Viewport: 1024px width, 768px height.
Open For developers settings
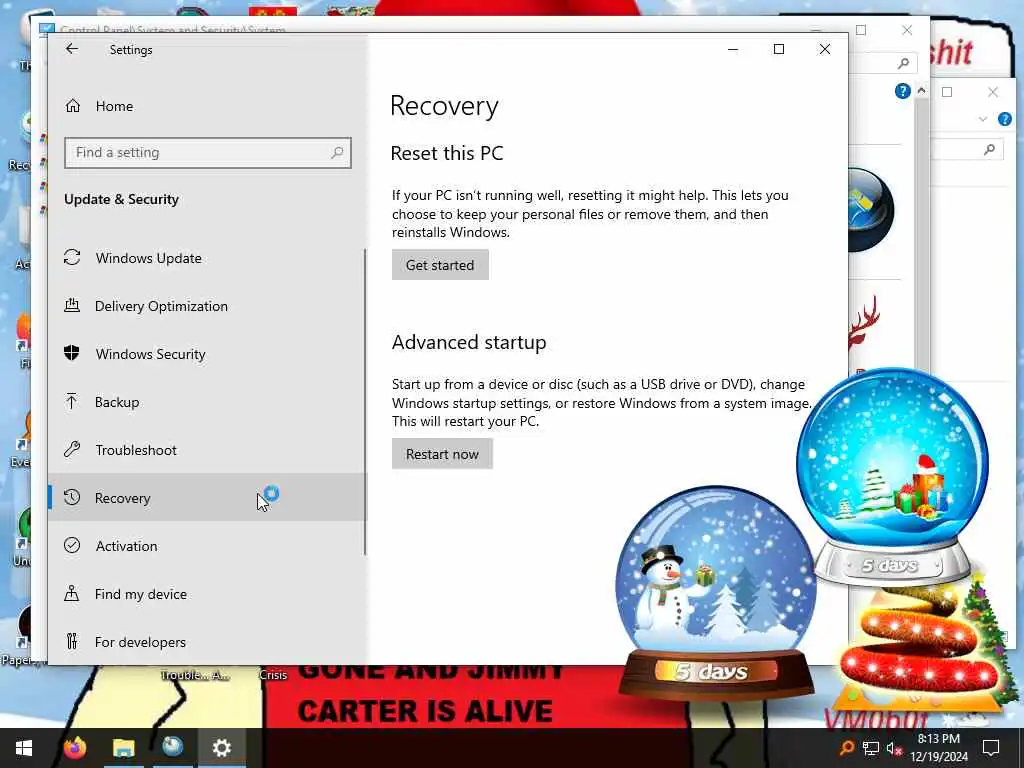pyautogui.click(x=206, y=642)
